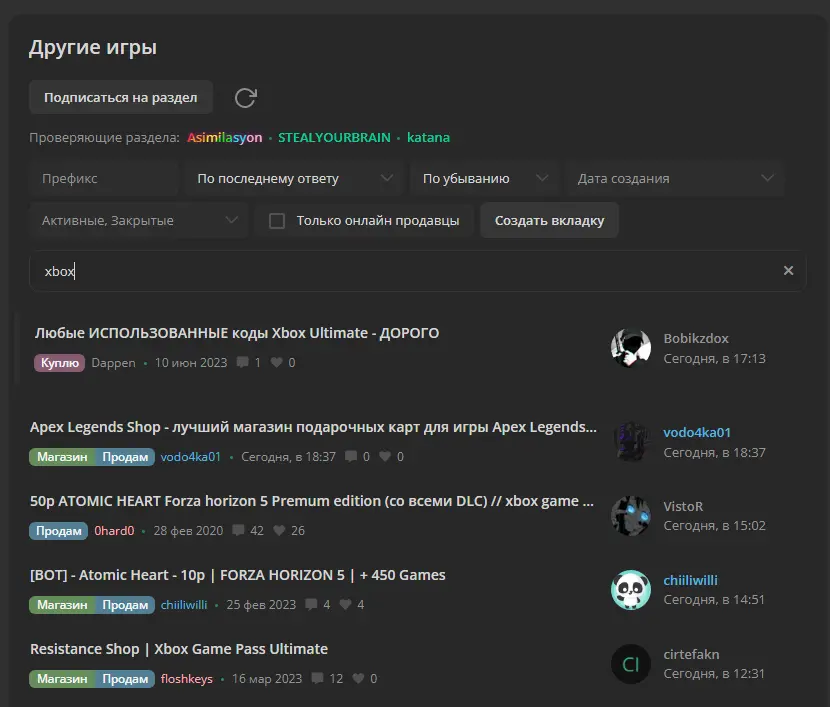Screen dimensions: 830x707
Task: Enable Только онлайн продавцы checkbox
Action: pos(277,221)
